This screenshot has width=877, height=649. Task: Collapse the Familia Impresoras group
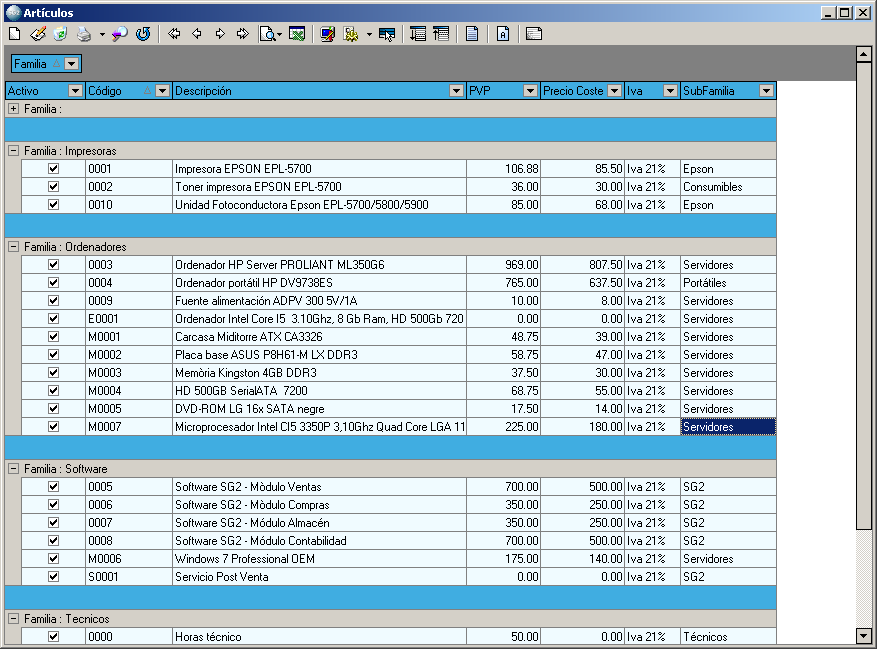(x=13, y=151)
